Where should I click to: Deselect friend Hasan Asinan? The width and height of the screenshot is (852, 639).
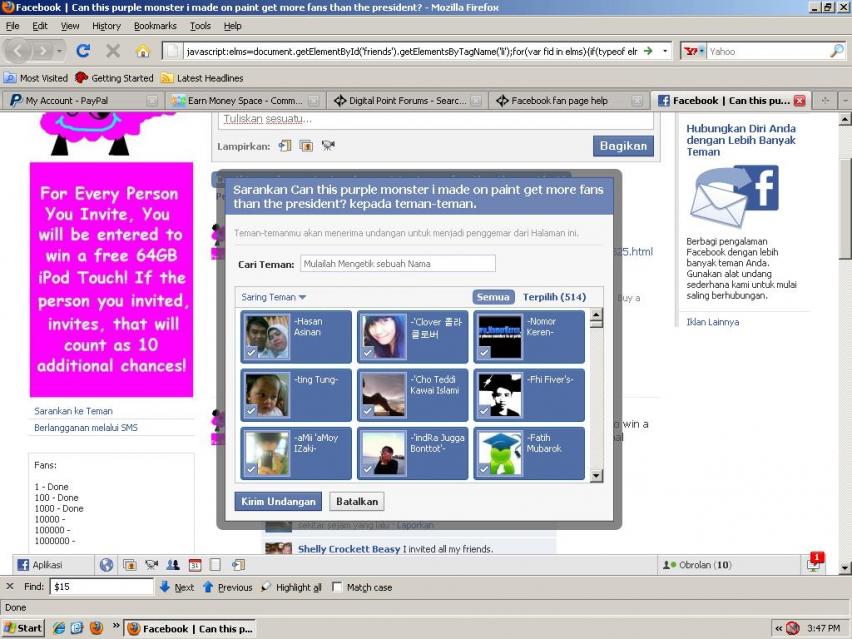coord(296,337)
